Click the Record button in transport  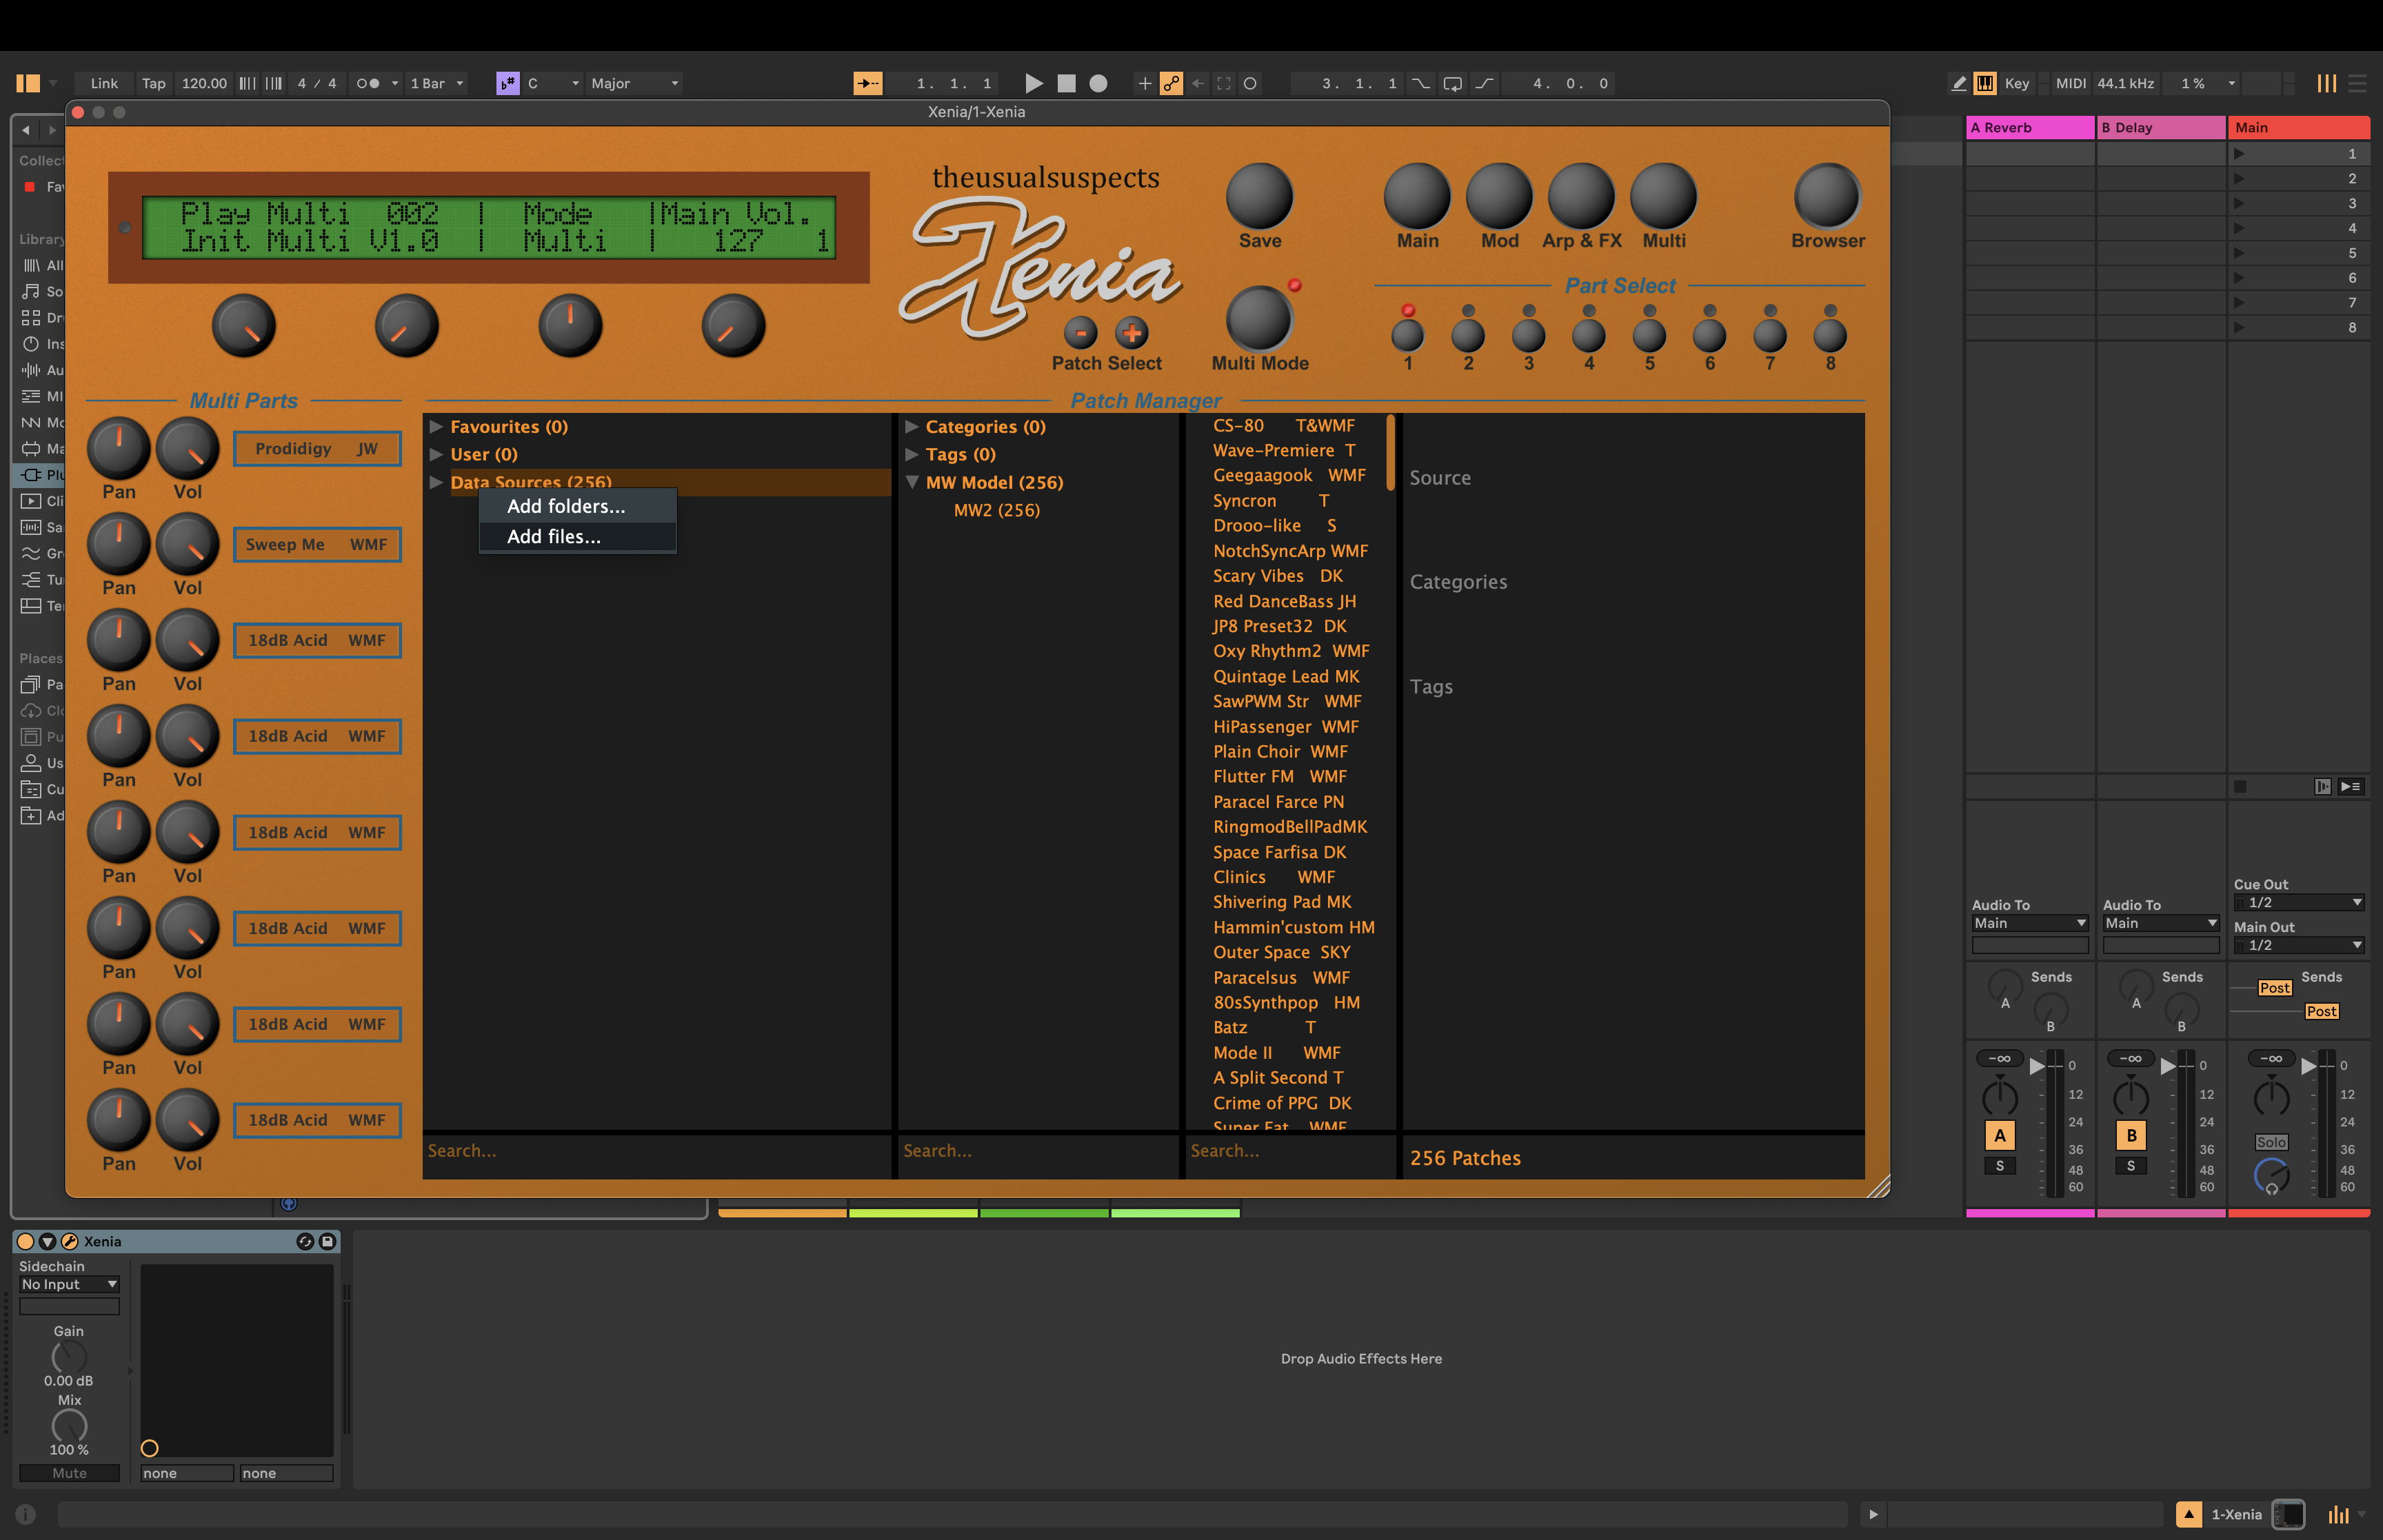tap(1098, 83)
